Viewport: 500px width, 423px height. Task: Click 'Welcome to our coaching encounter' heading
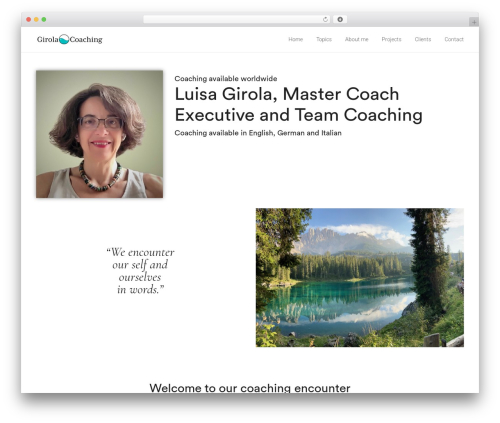[x=250, y=388]
